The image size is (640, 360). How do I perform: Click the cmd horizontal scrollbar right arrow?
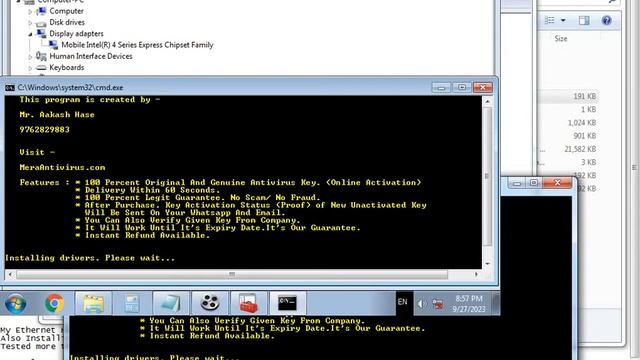(476, 275)
